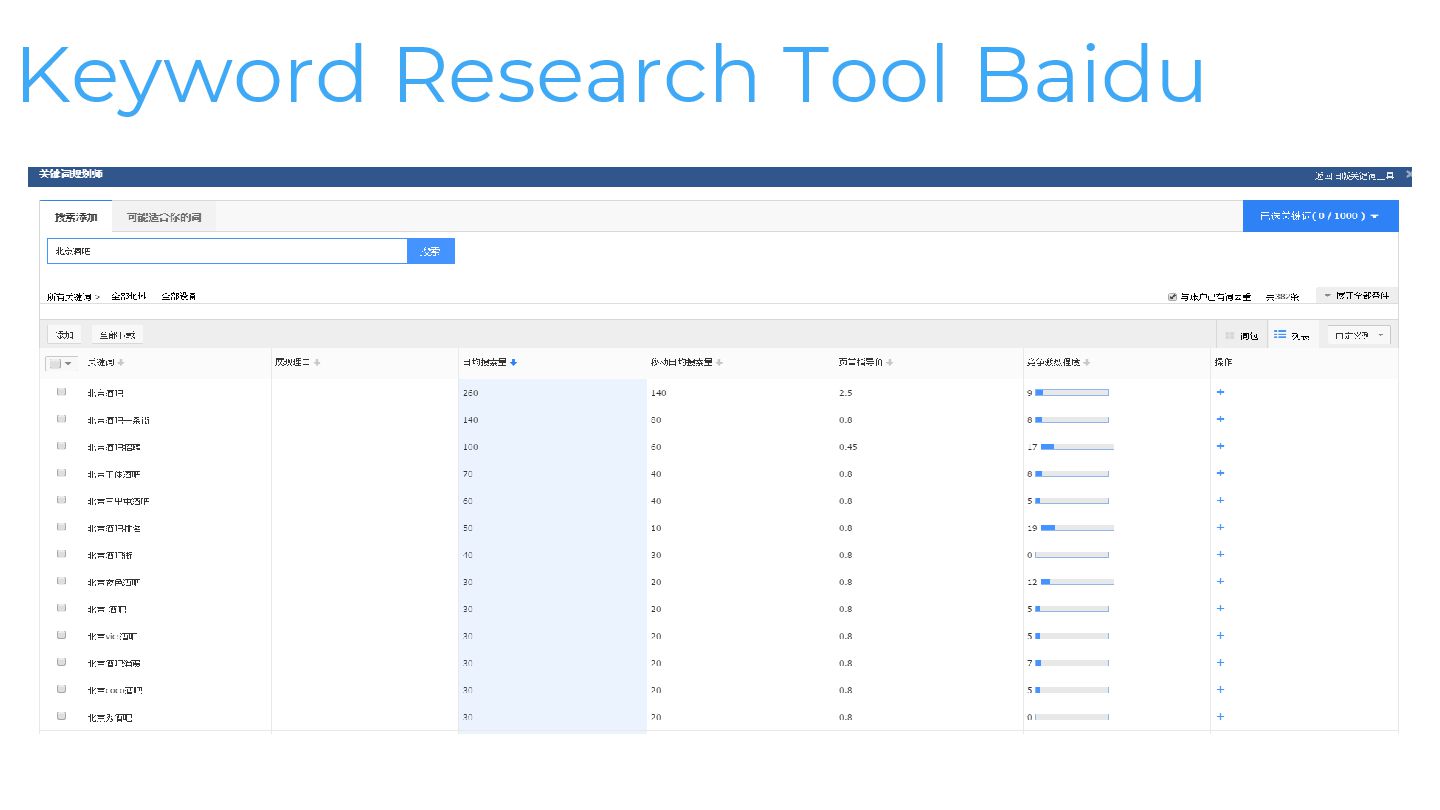Click plus icon for keyword with 140 daily searches

tap(1220, 419)
